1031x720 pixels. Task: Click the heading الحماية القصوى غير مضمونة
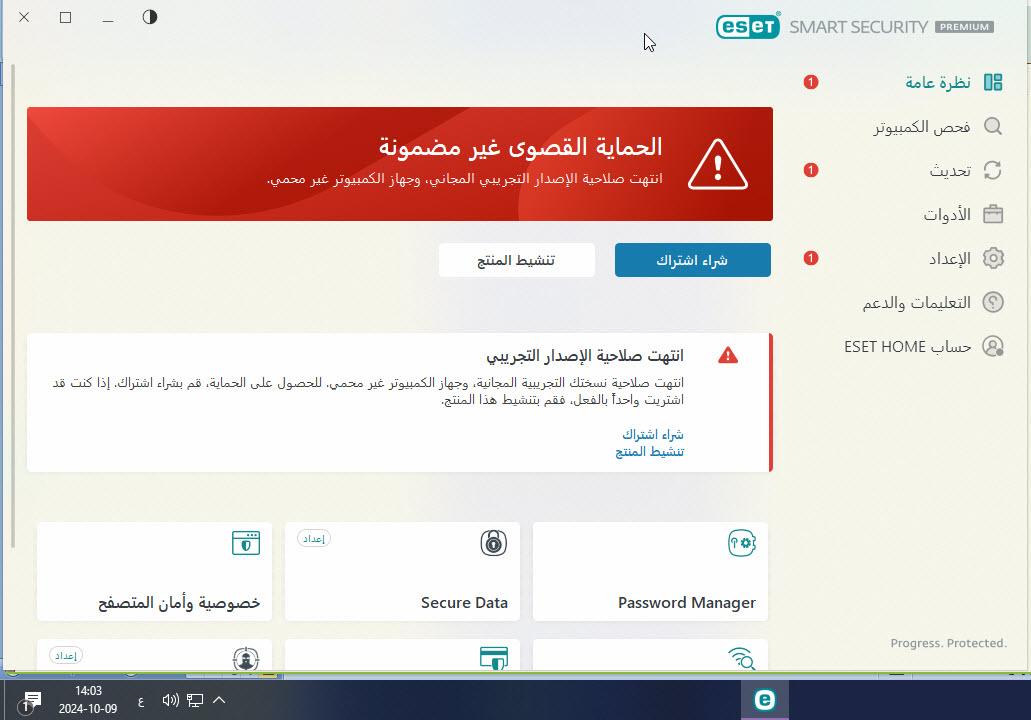pyautogui.click(x=521, y=146)
